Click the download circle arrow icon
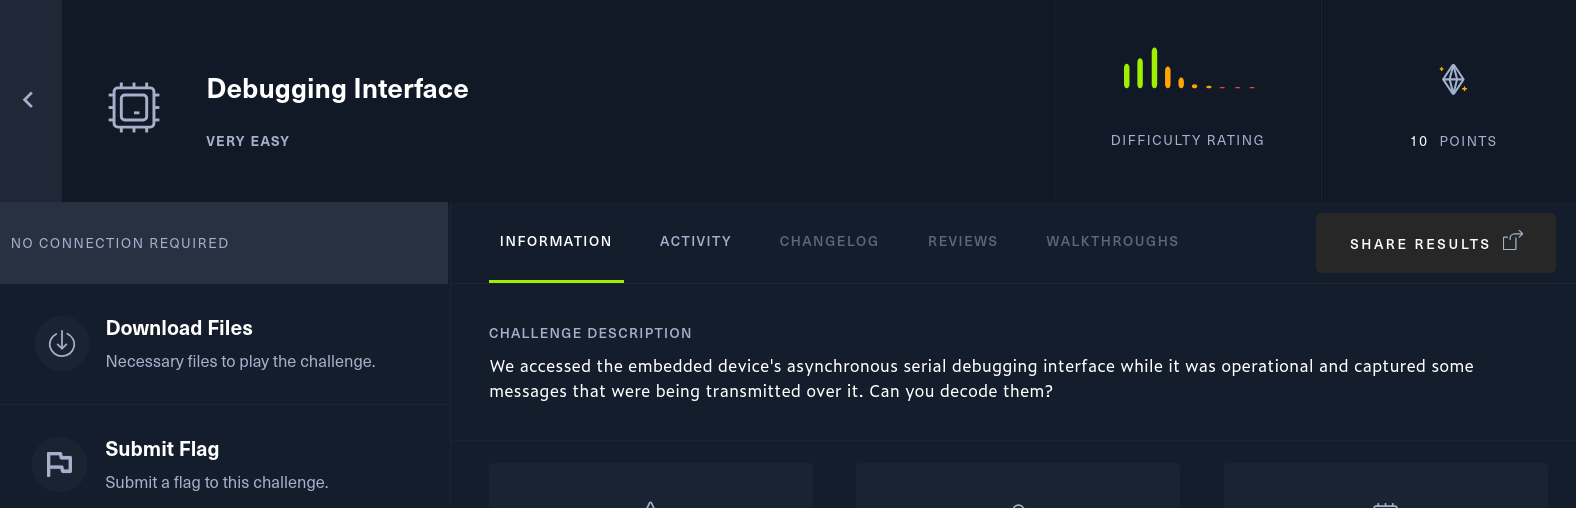 pyautogui.click(x=62, y=343)
